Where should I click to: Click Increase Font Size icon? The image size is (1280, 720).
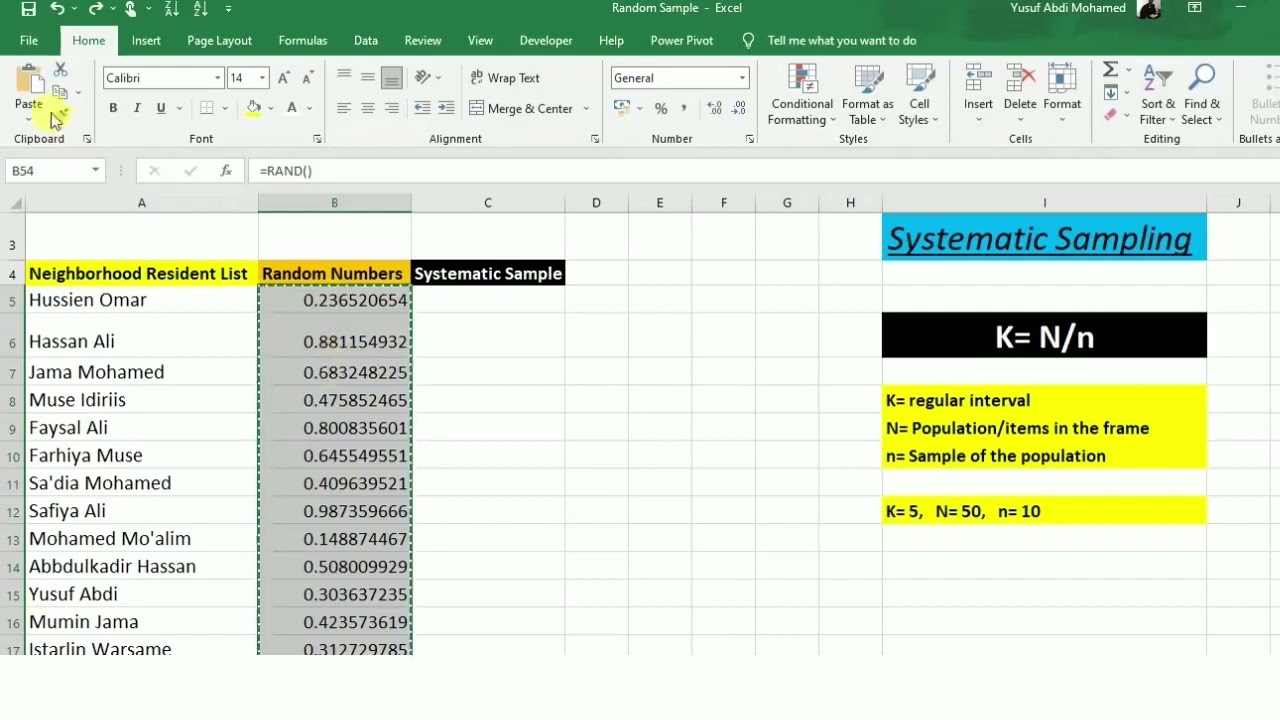[x=284, y=78]
